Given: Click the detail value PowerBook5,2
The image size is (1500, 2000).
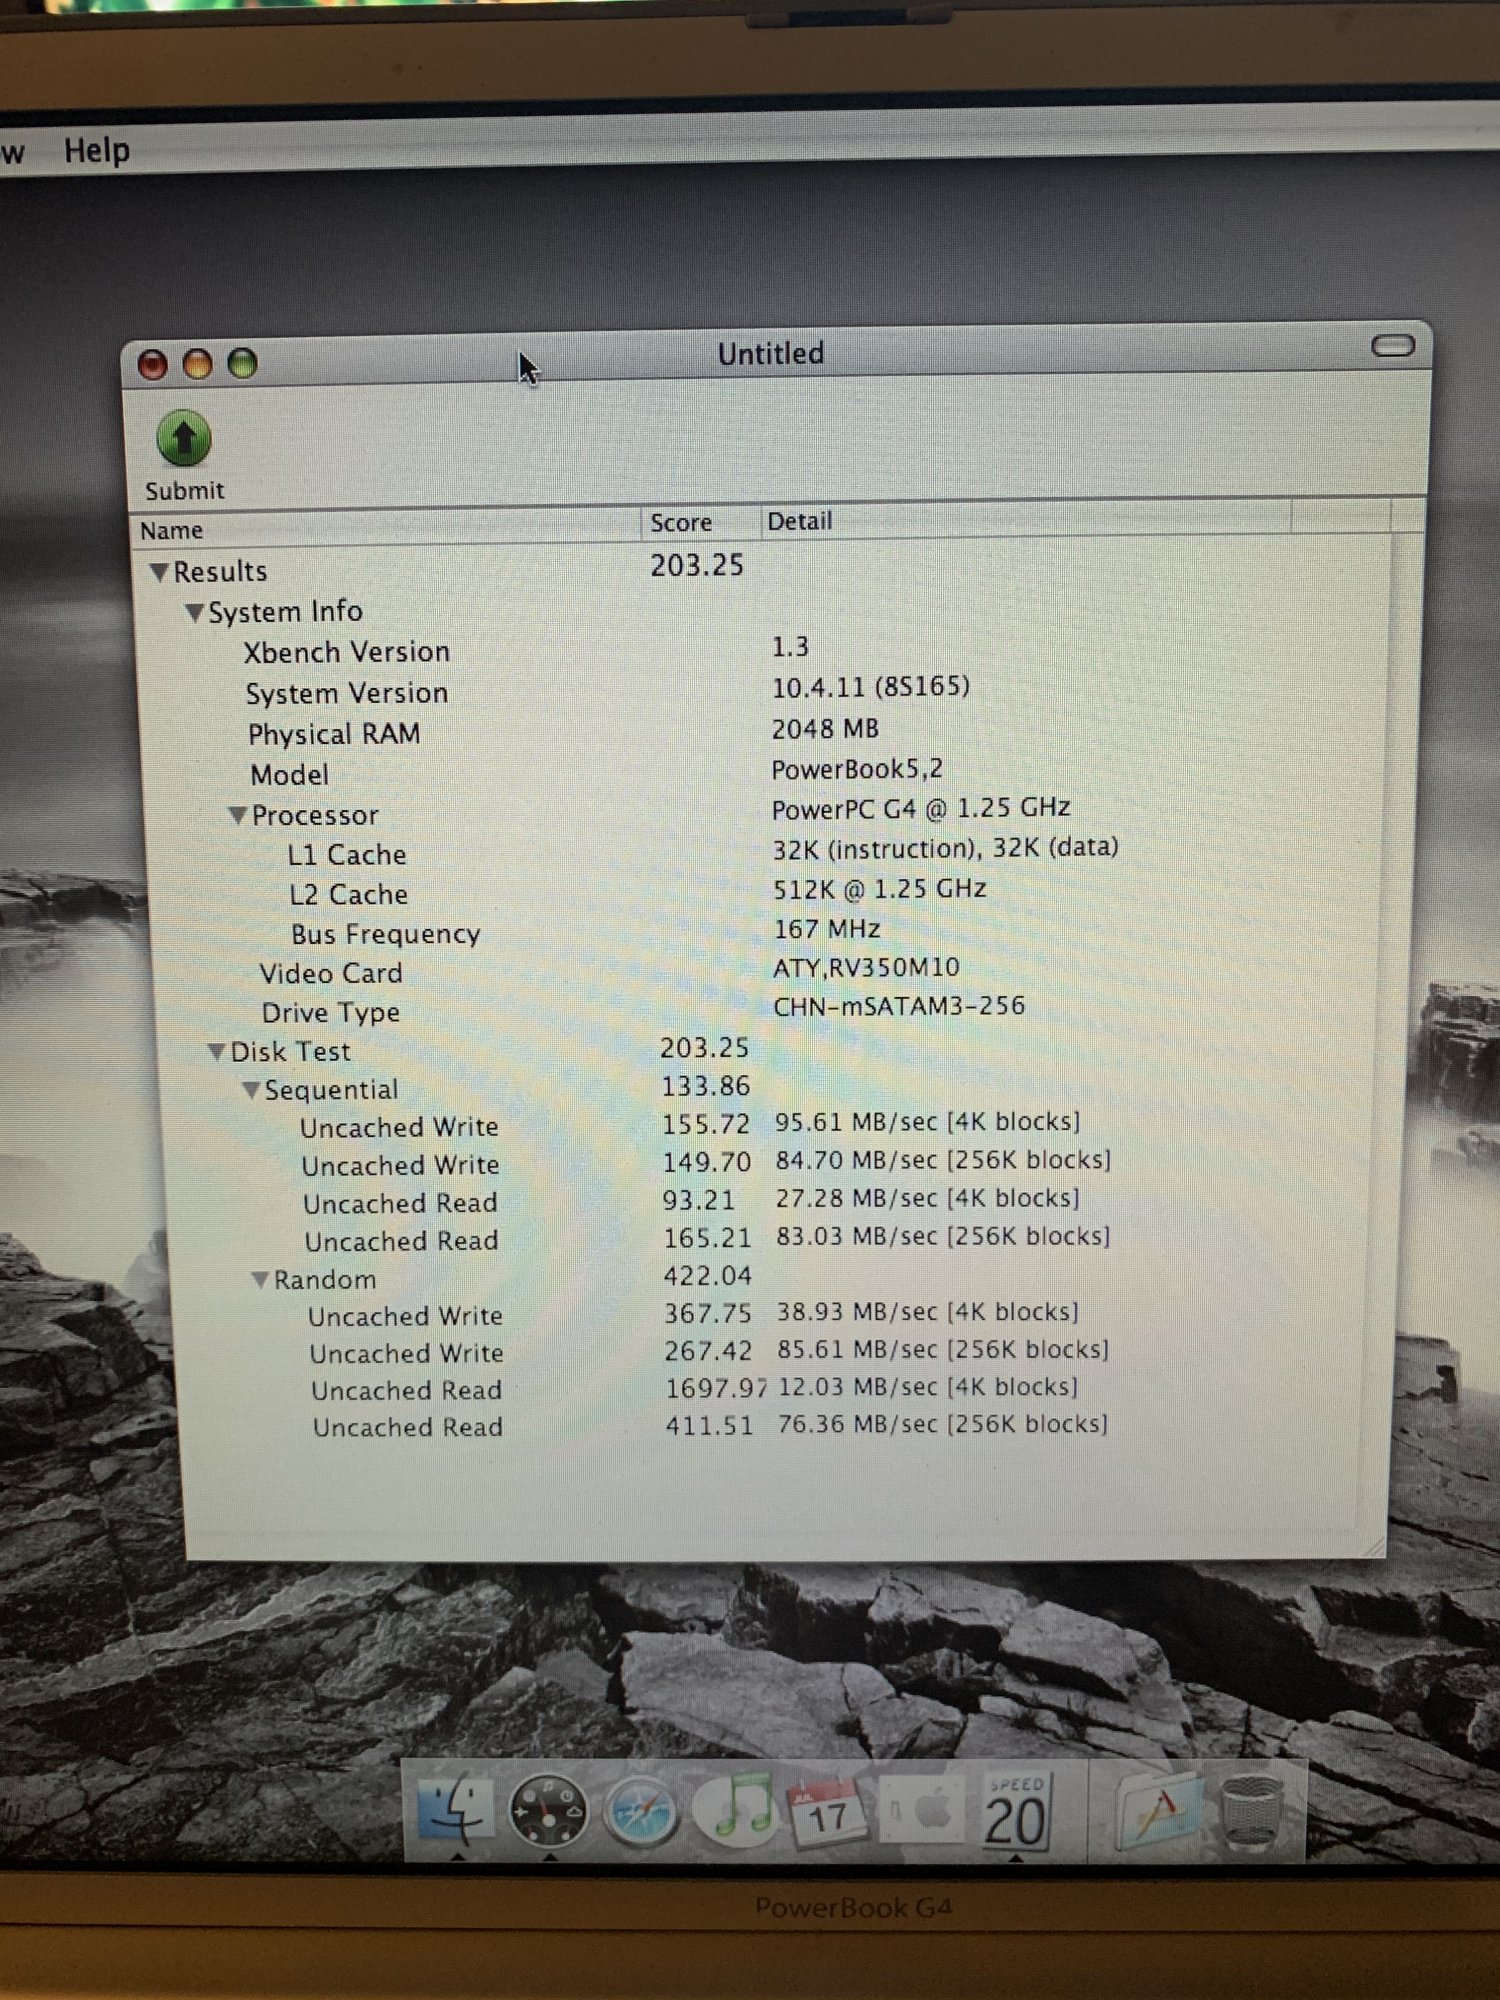Looking at the screenshot, I should pos(857,769).
